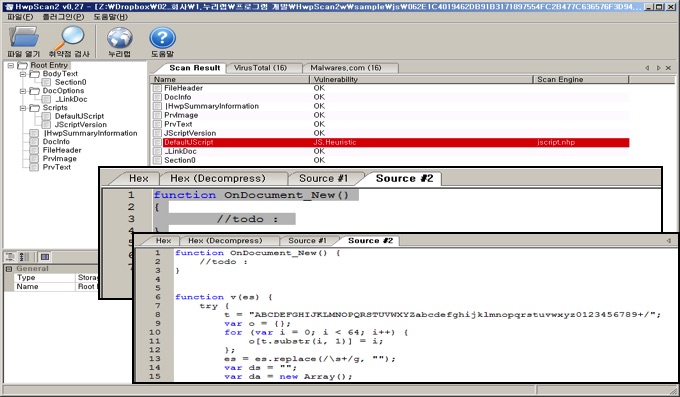Select DocInfo in the tree
The height and width of the screenshot is (397, 680).
56,142
